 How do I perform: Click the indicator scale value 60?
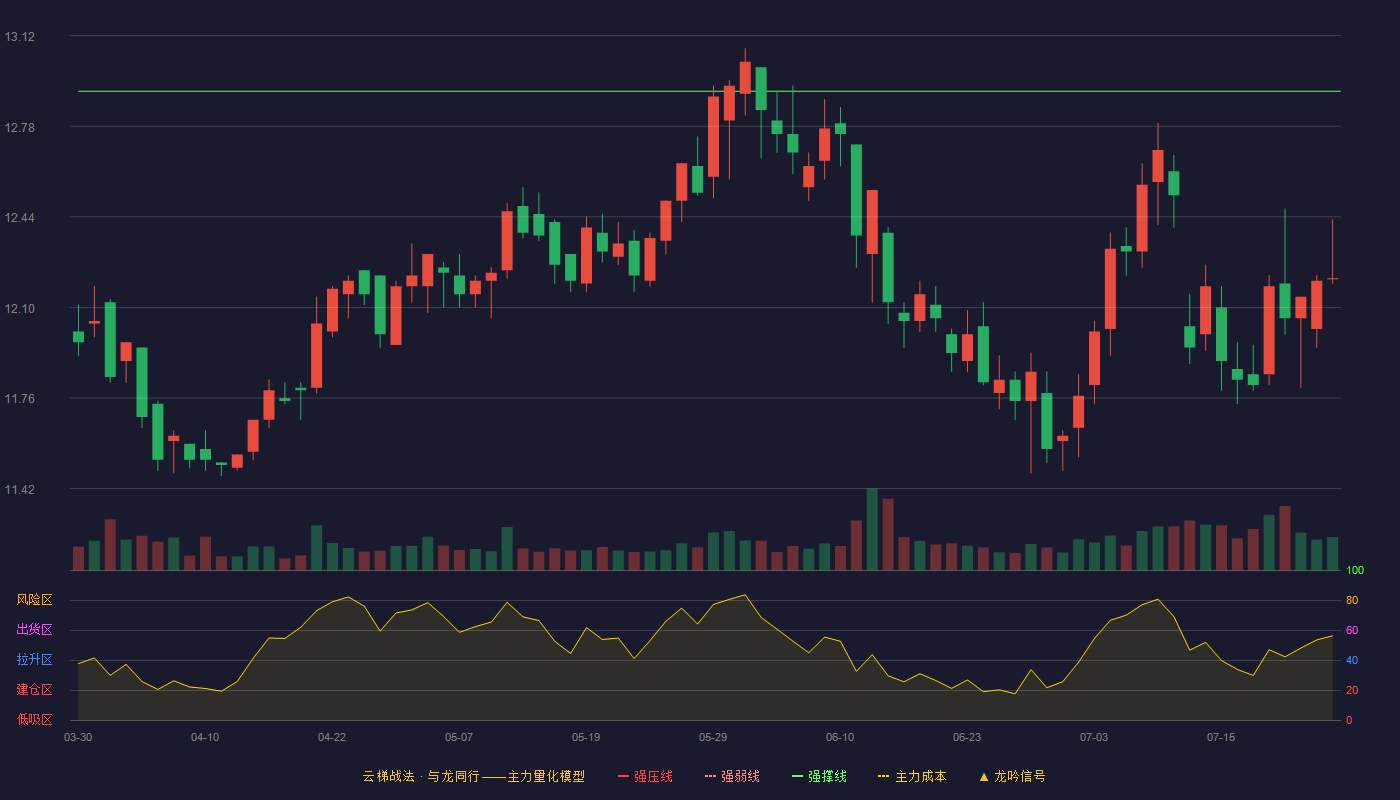pyautogui.click(x=1352, y=630)
